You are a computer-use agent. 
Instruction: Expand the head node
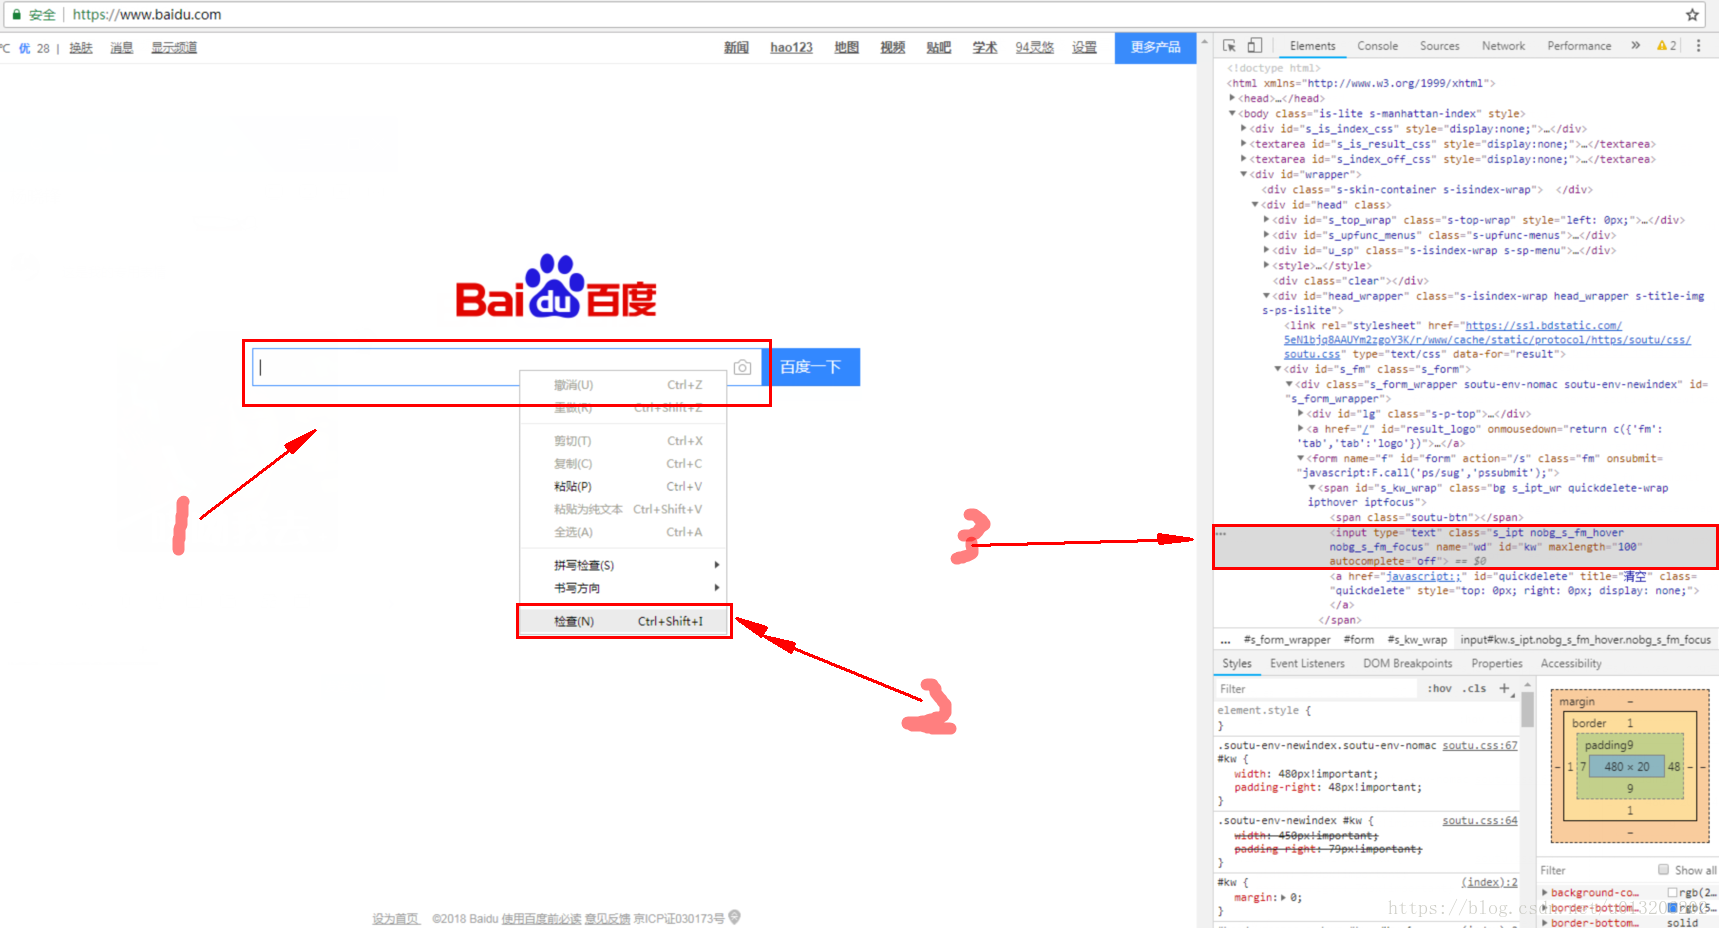click(x=1232, y=98)
